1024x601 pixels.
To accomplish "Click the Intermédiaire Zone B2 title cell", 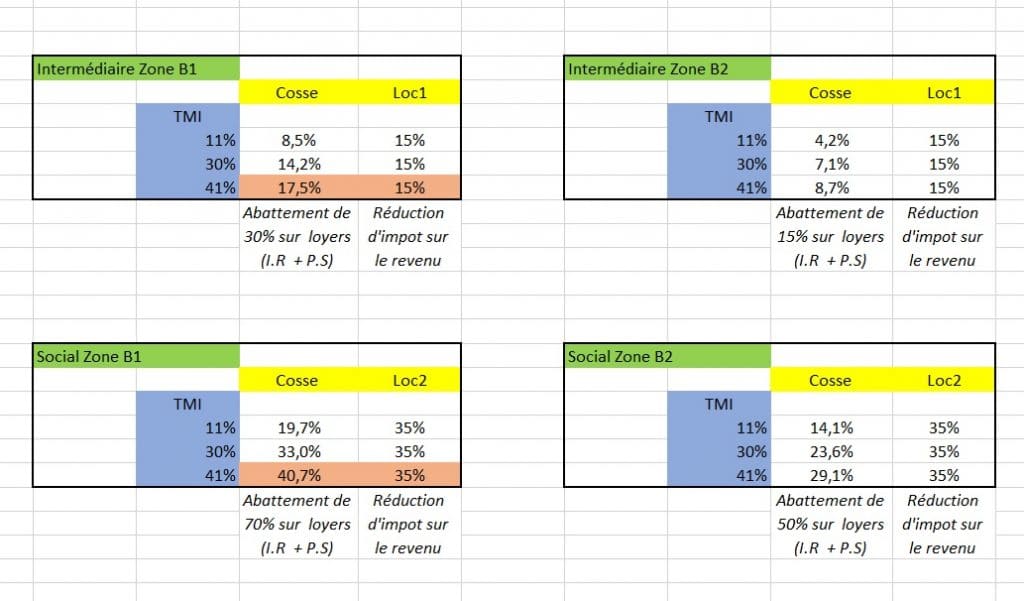I will (667, 69).
